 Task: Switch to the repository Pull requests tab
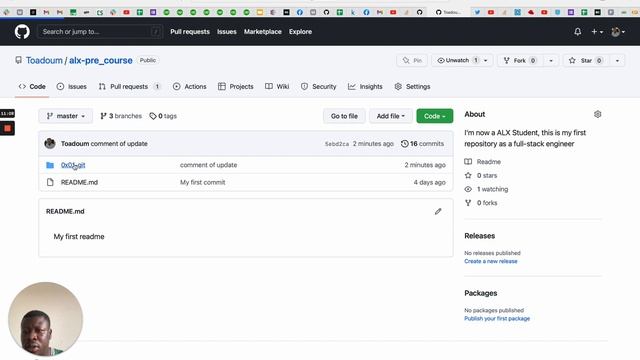(129, 87)
